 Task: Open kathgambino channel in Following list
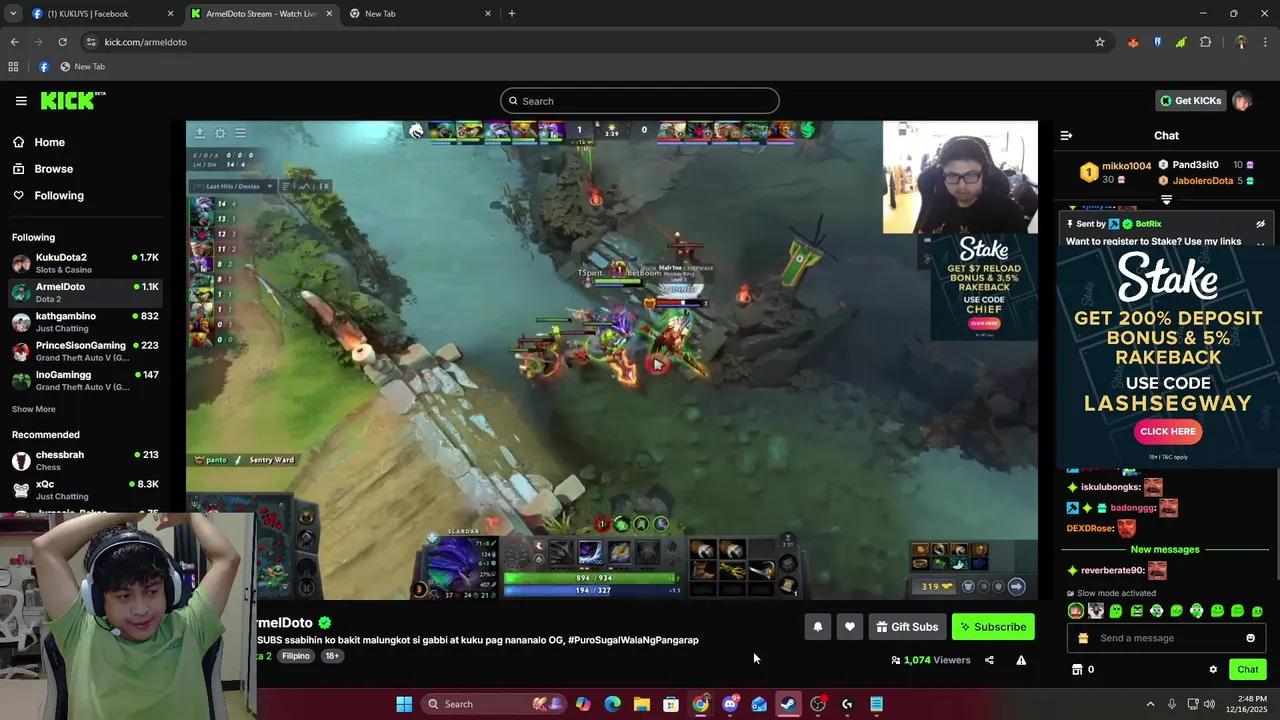[85, 321]
